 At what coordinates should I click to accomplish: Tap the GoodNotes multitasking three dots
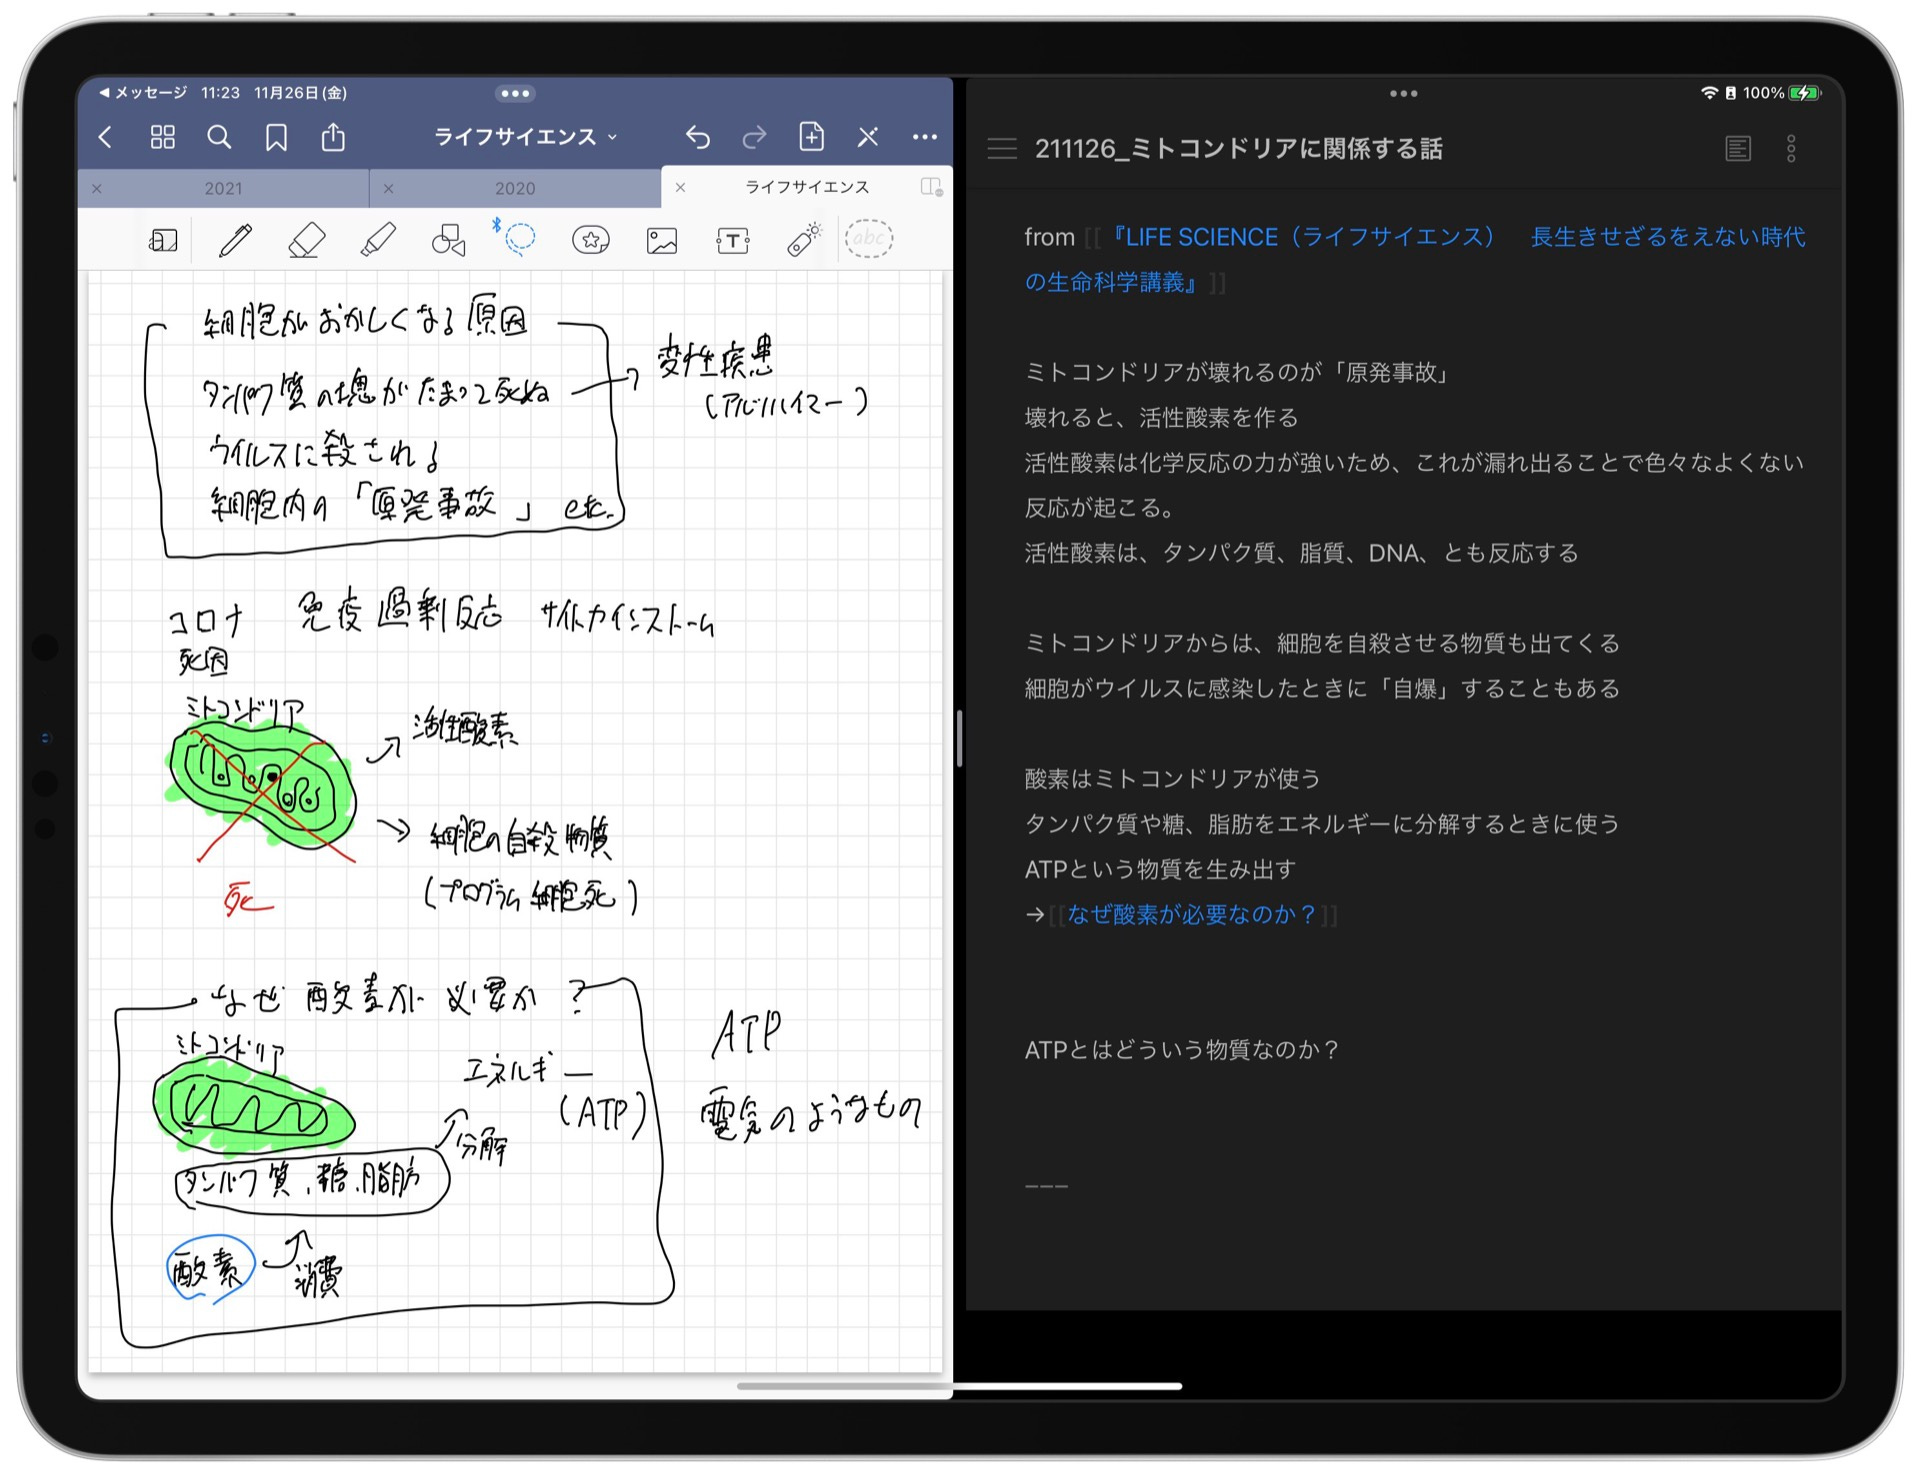(x=515, y=93)
